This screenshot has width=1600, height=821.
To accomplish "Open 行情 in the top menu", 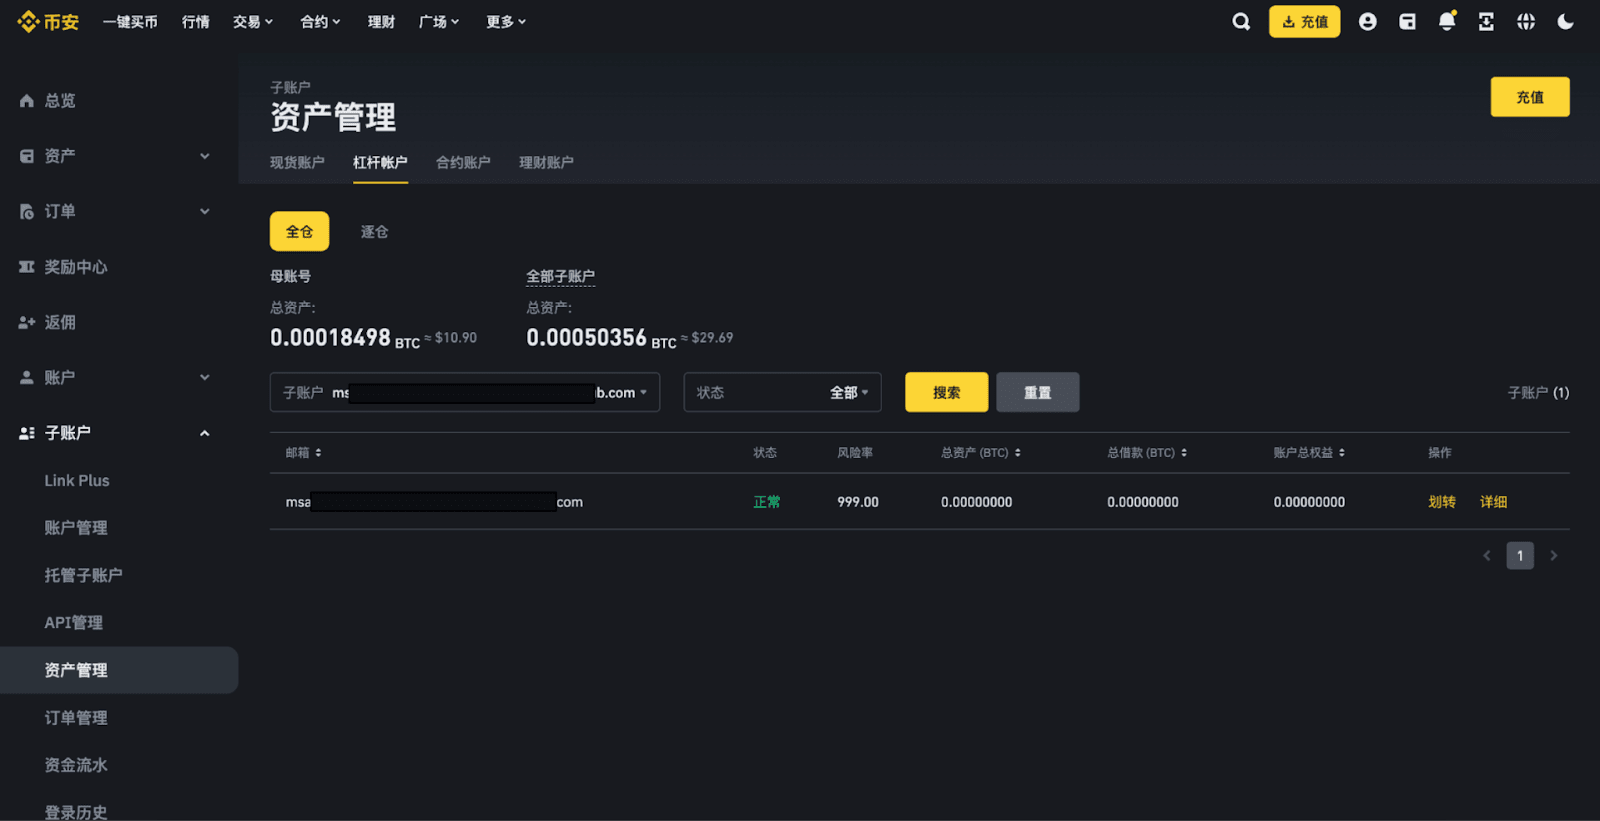I will pyautogui.click(x=196, y=22).
